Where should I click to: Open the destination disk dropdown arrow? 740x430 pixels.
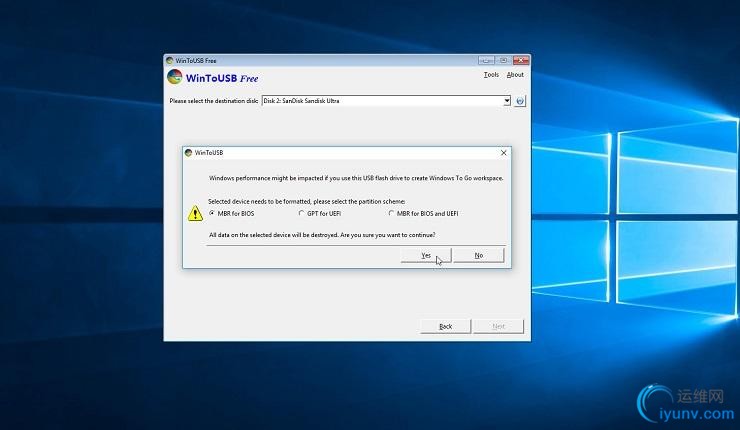tap(507, 101)
